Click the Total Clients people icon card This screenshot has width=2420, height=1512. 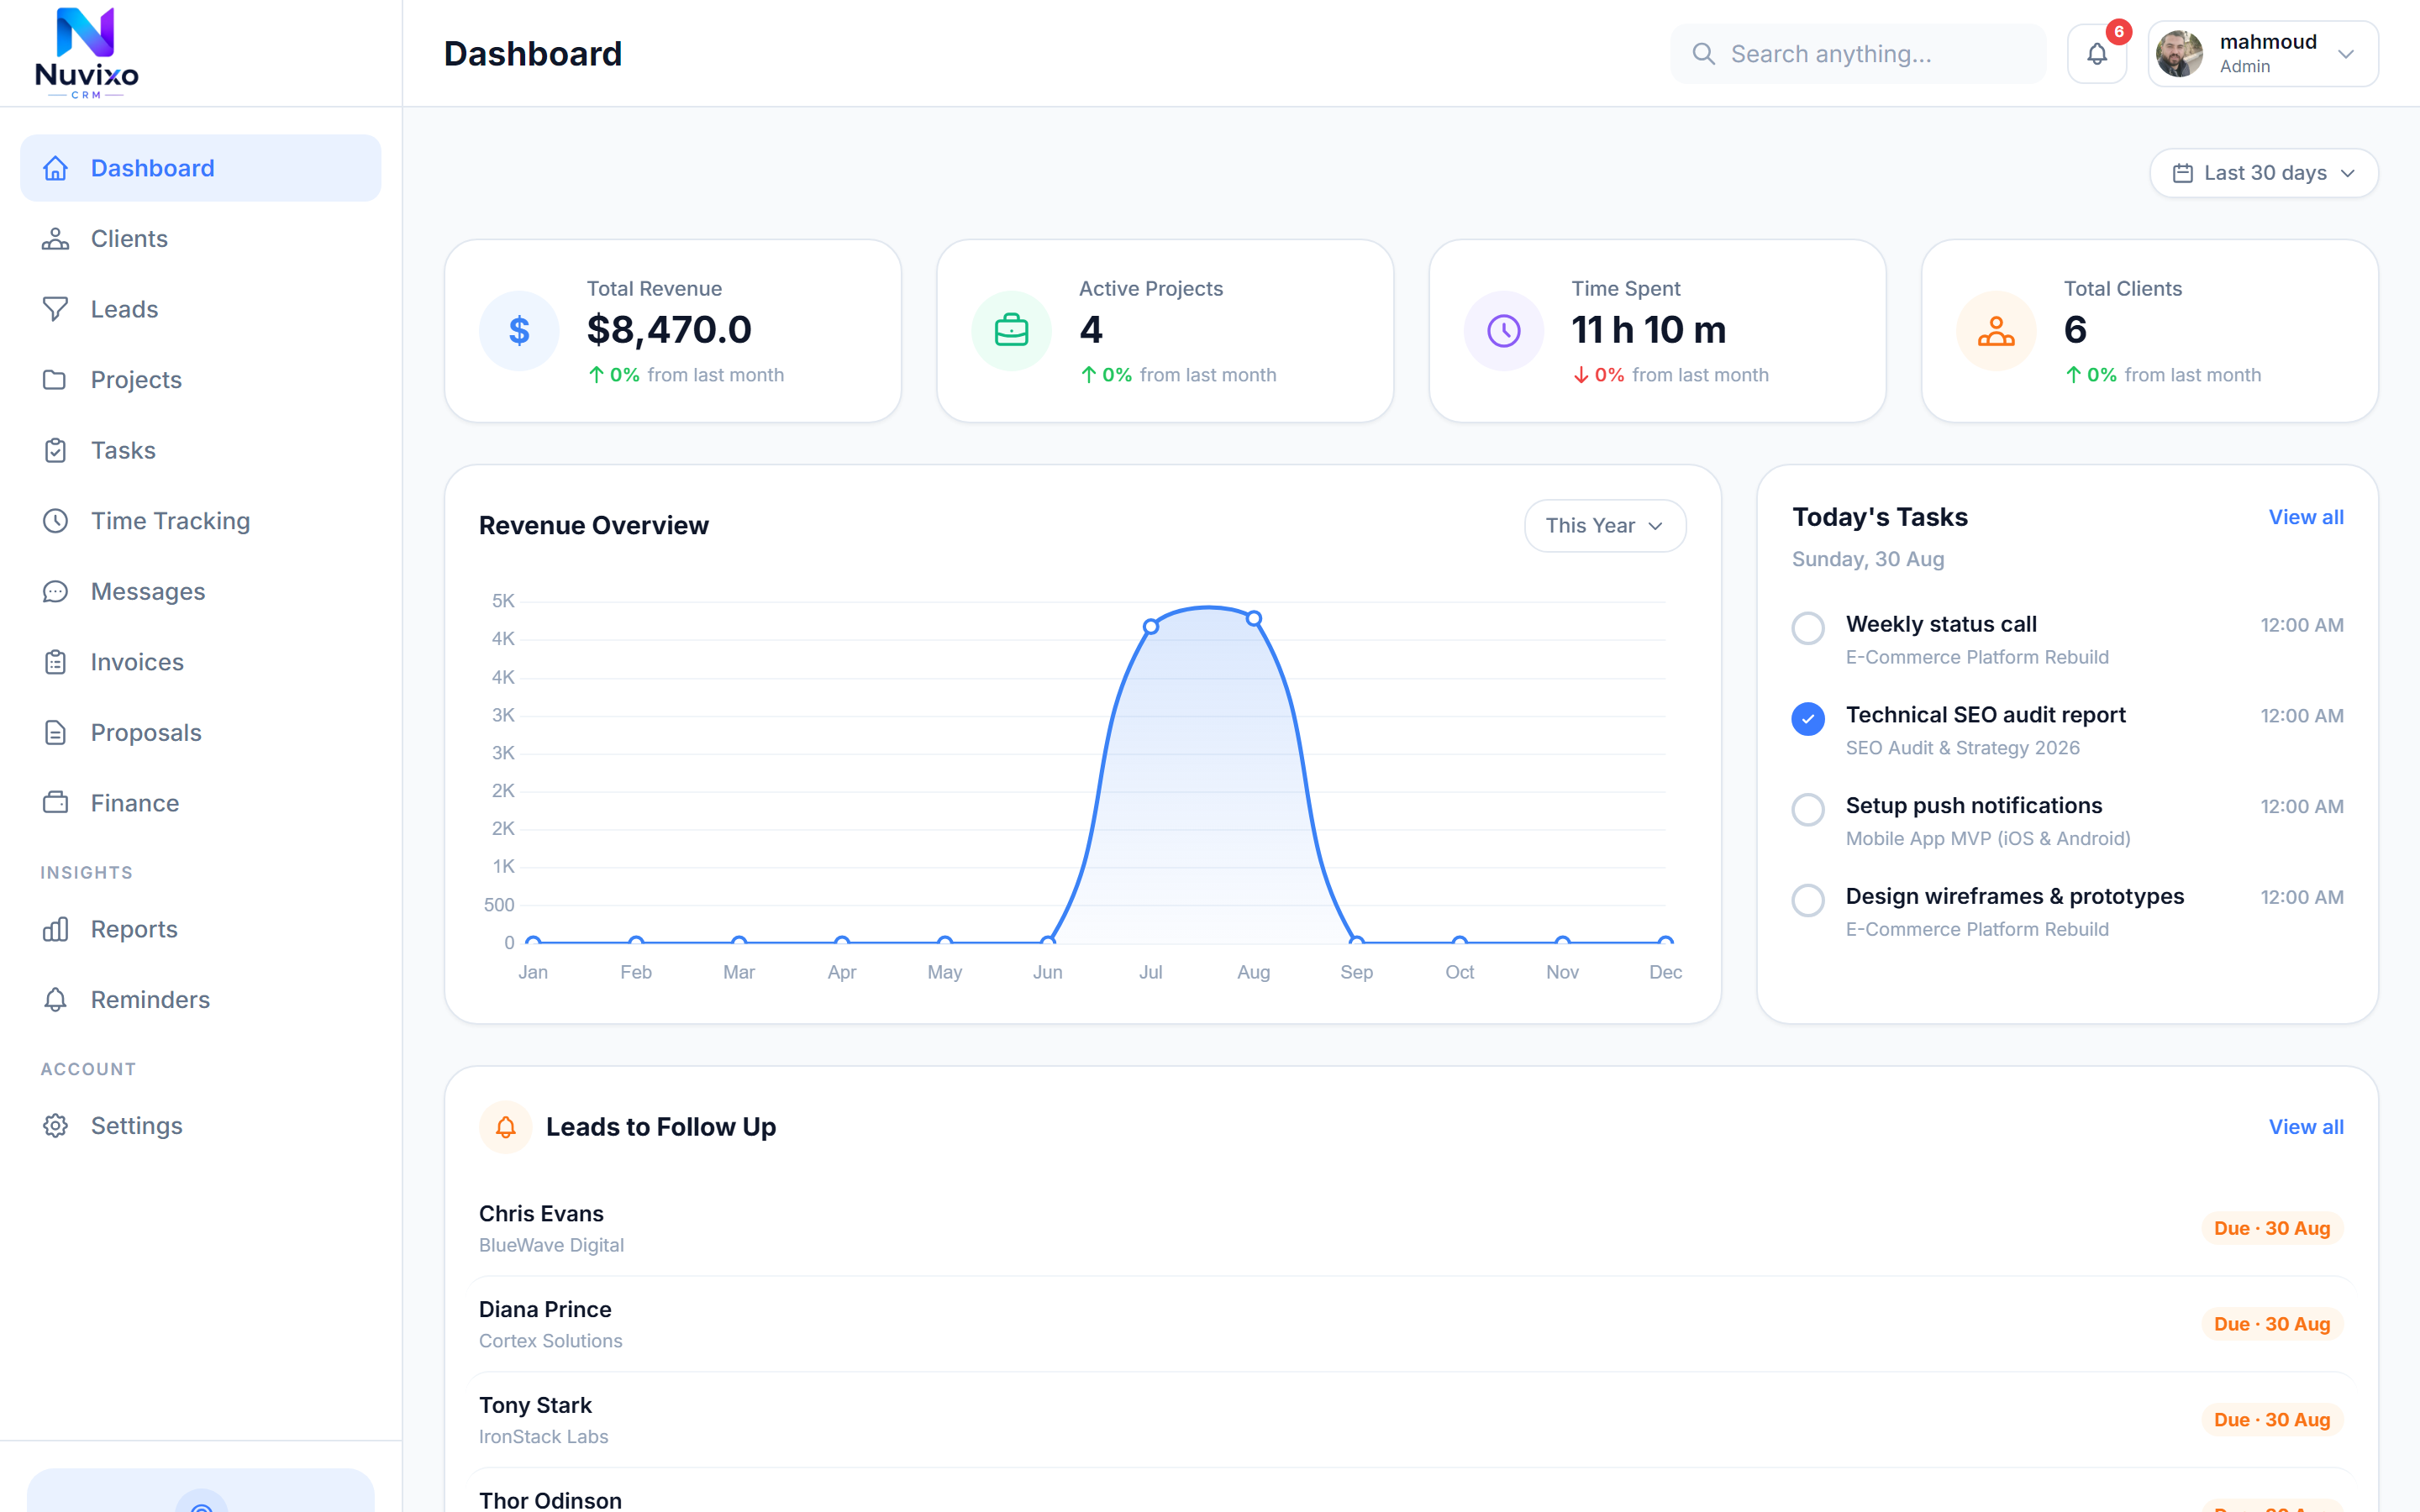click(x=1996, y=331)
